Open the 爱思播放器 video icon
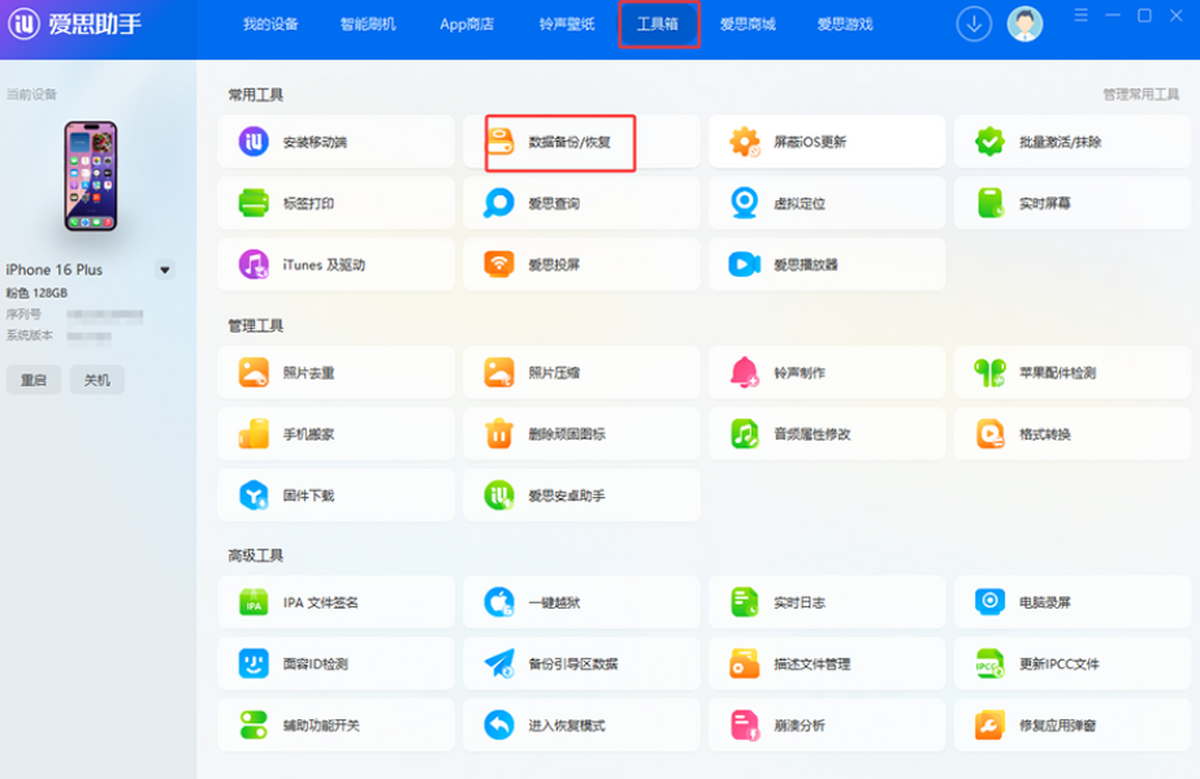Screen dimensions: 1200x779 coord(745,264)
